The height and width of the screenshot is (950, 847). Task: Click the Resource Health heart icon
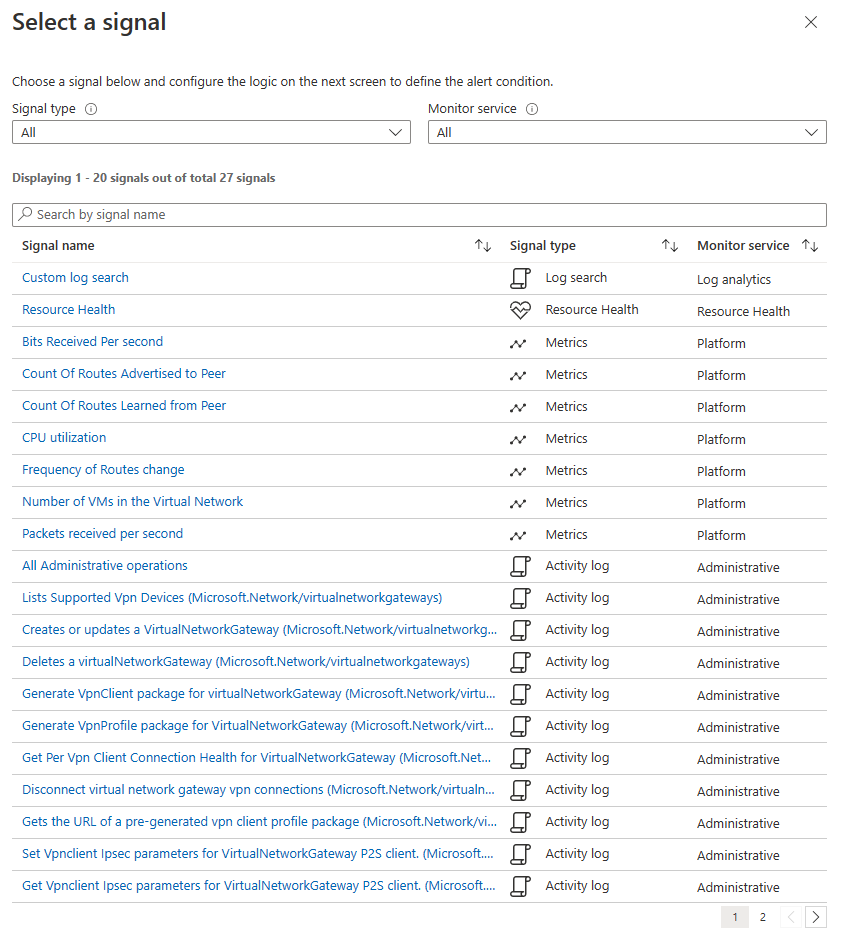(519, 309)
